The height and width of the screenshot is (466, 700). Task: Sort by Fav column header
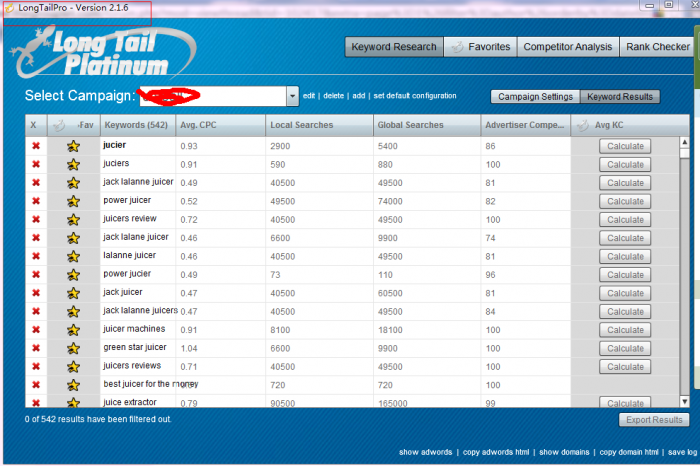click(x=74, y=125)
